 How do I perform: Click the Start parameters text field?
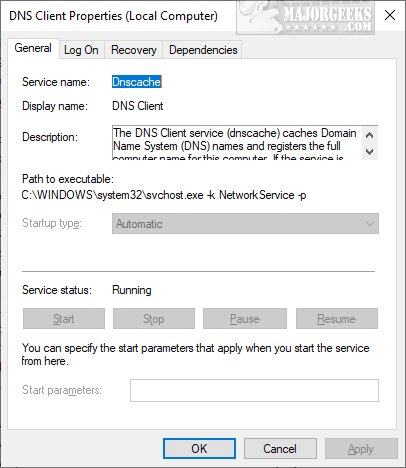click(254, 390)
